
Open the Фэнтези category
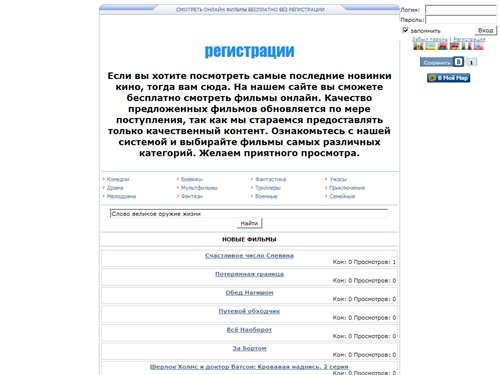(x=191, y=196)
